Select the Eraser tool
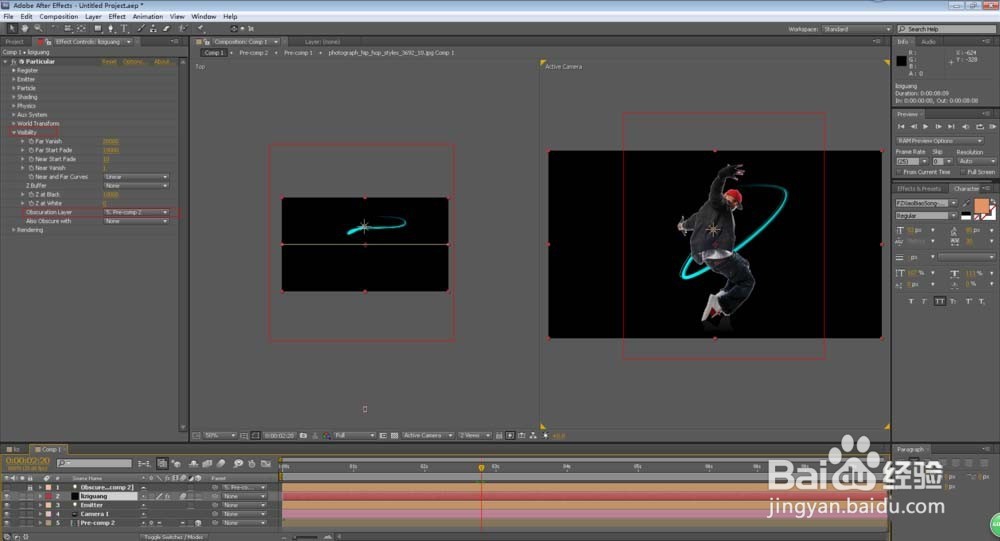The width and height of the screenshot is (1000, 541). click(x=166, y=29)
